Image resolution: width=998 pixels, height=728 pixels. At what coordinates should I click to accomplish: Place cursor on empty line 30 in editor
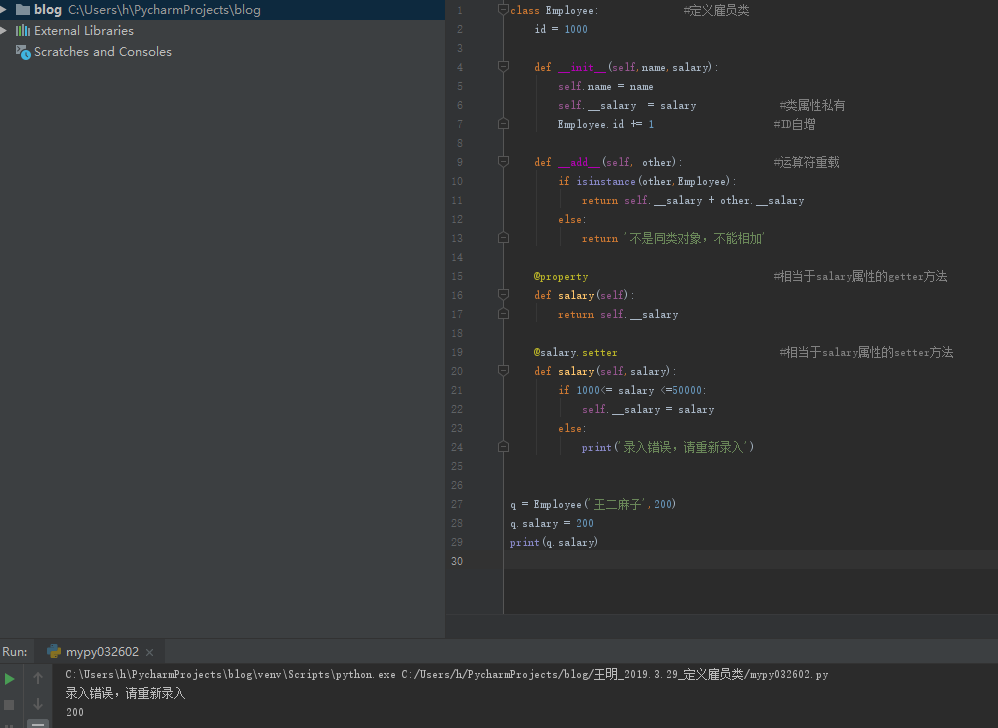tap(751, 561)
